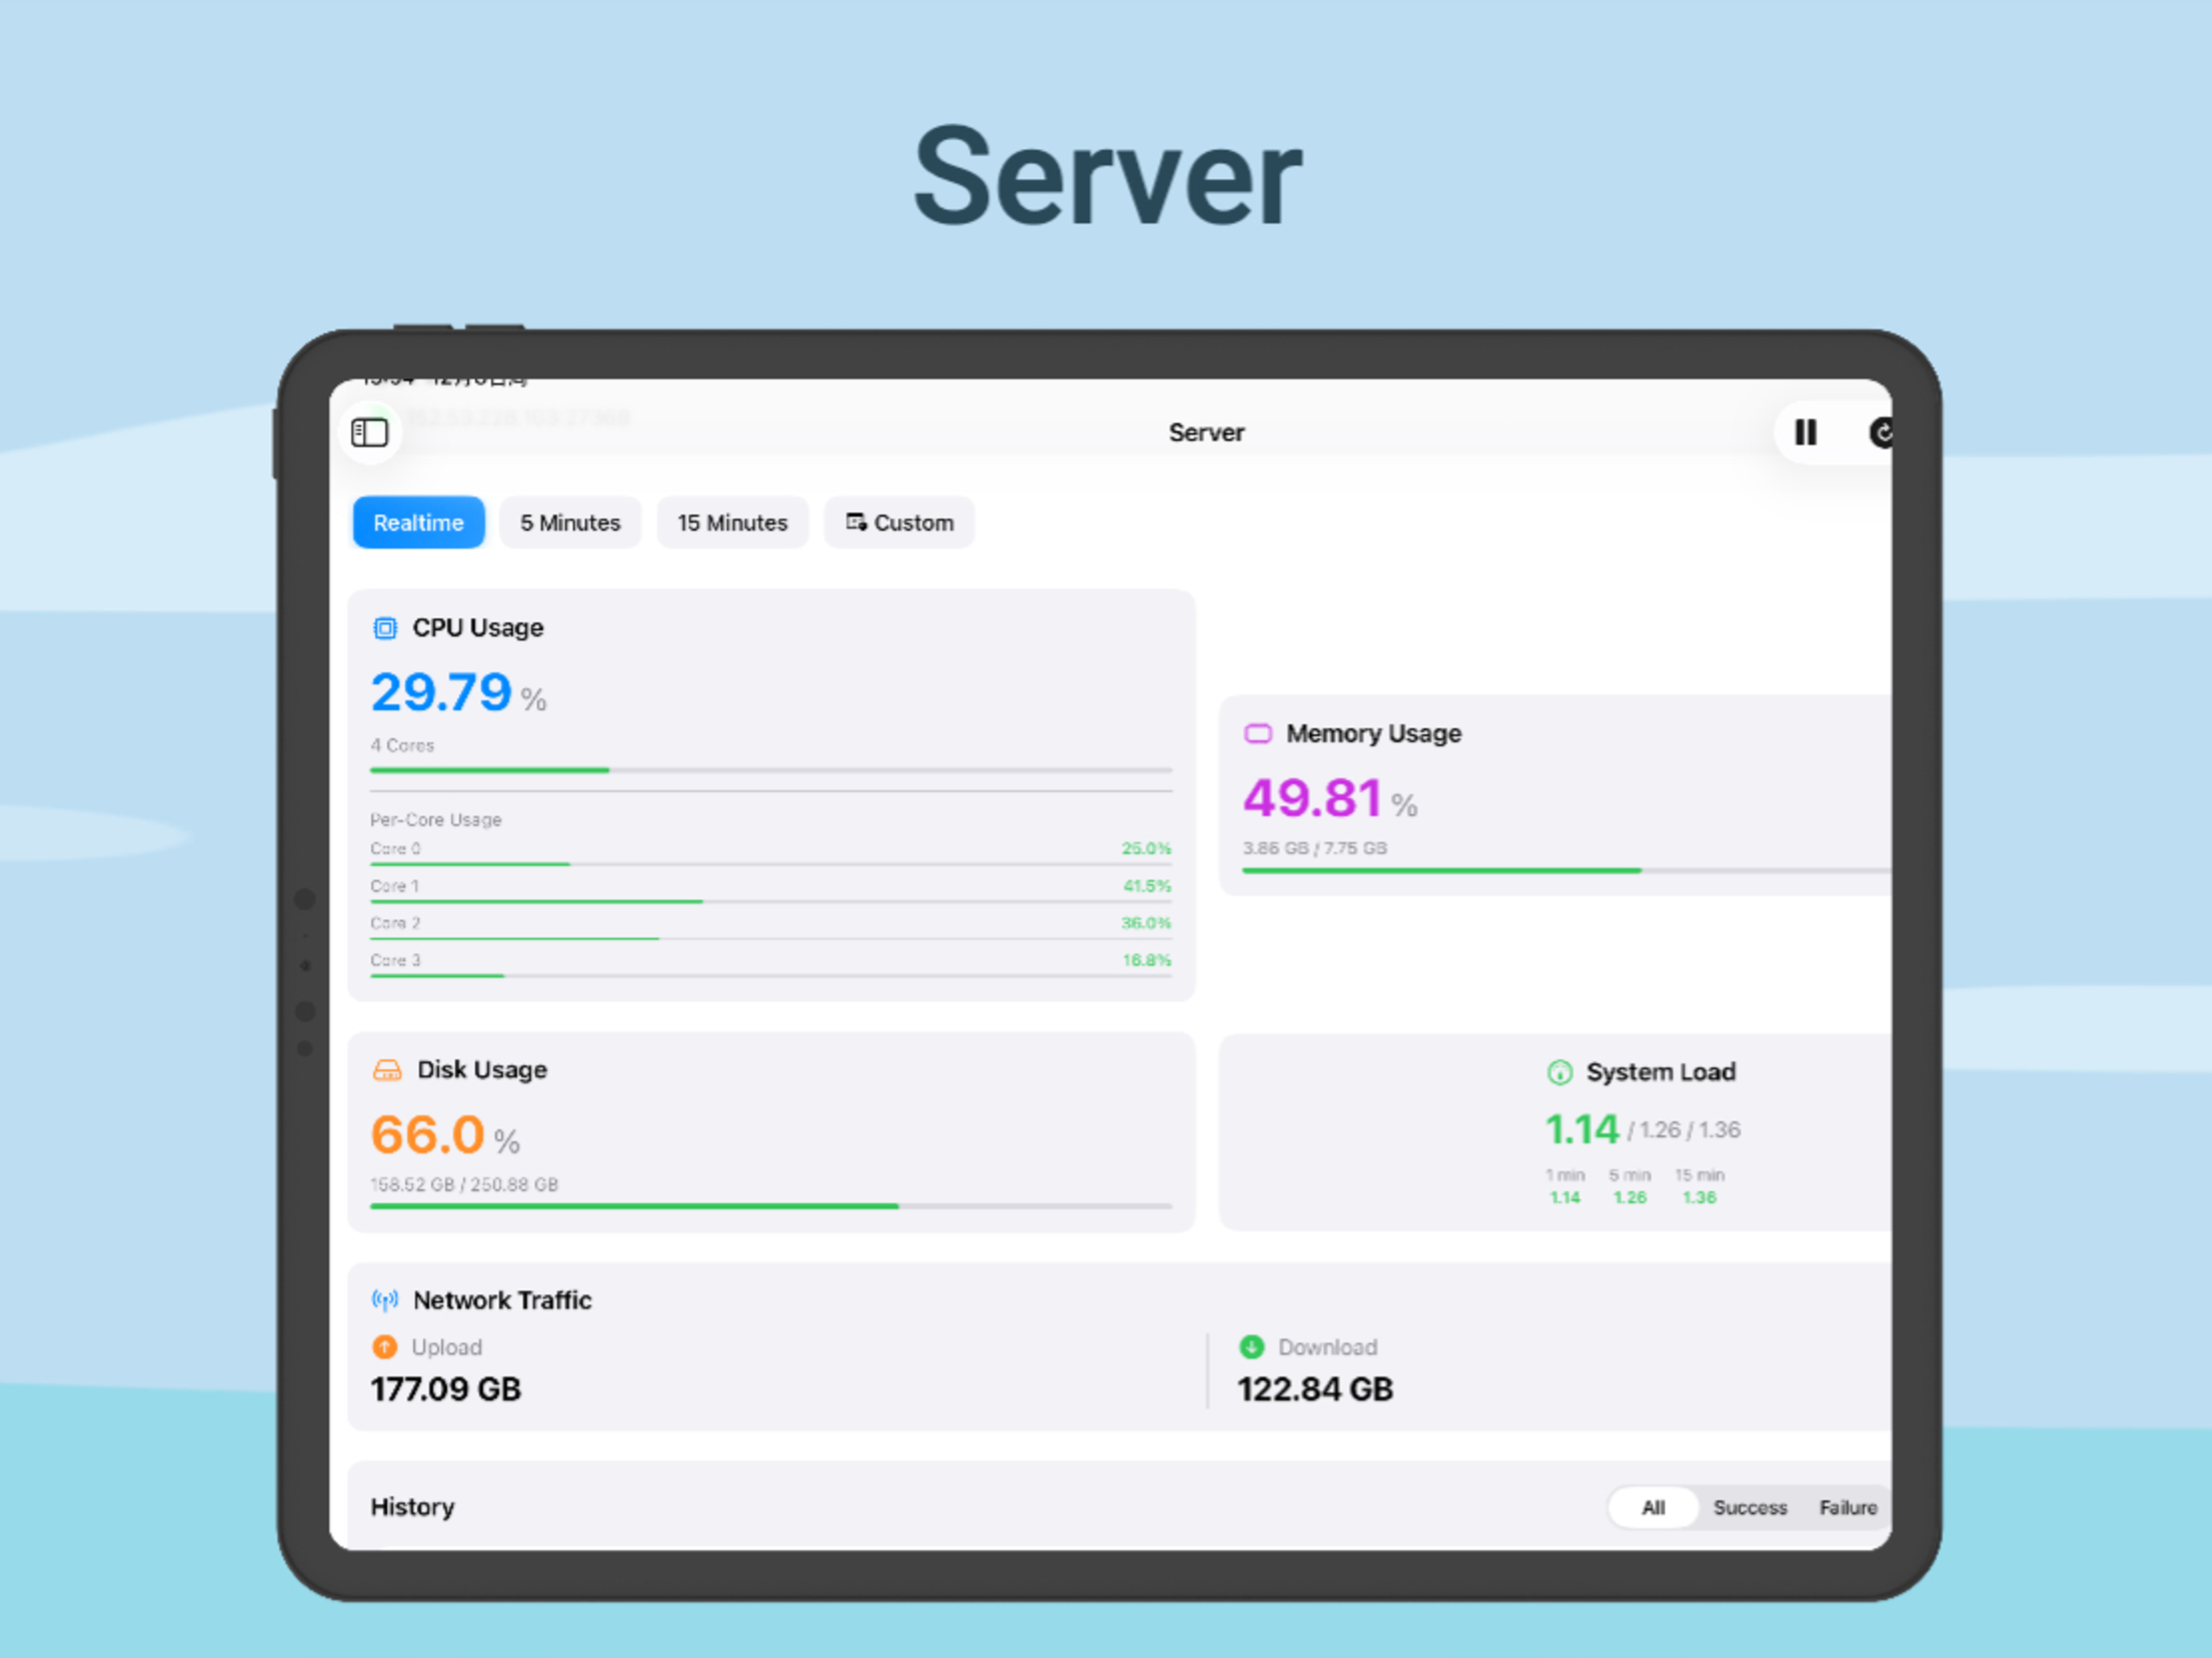2212x1658 pixels.
Task: Click the 177.09 GB upload value
Action: 446,1389
